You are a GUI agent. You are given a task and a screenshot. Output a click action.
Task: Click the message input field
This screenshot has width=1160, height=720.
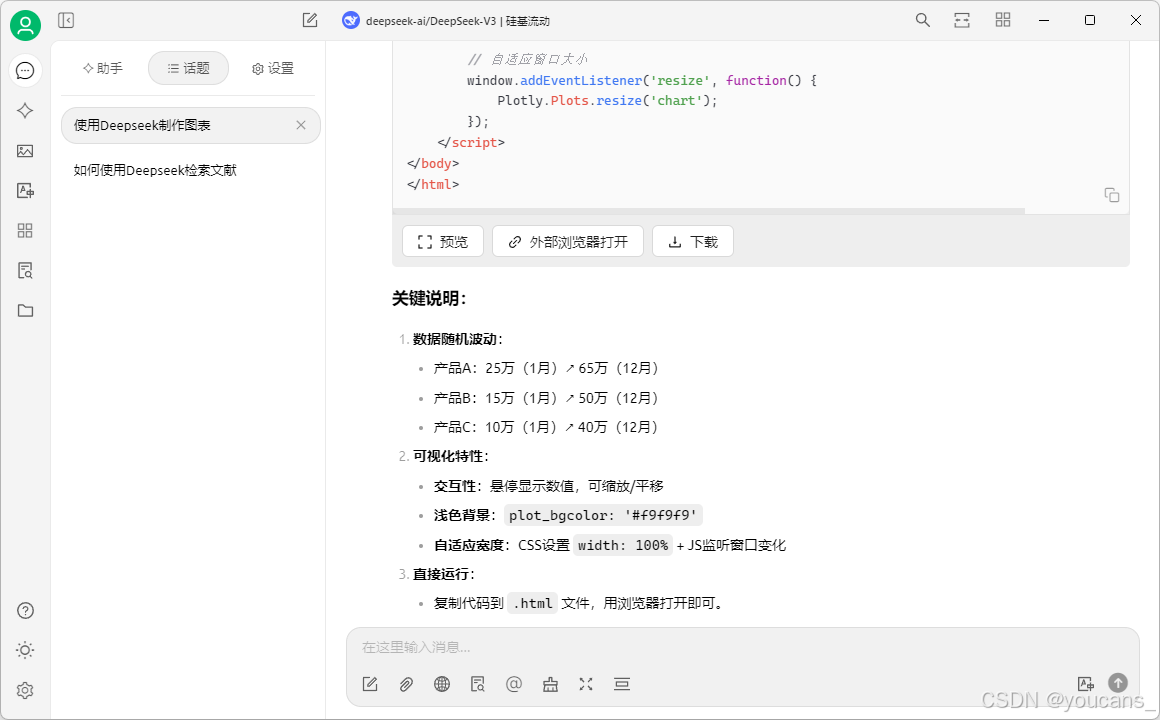click(x=742, y=647)
